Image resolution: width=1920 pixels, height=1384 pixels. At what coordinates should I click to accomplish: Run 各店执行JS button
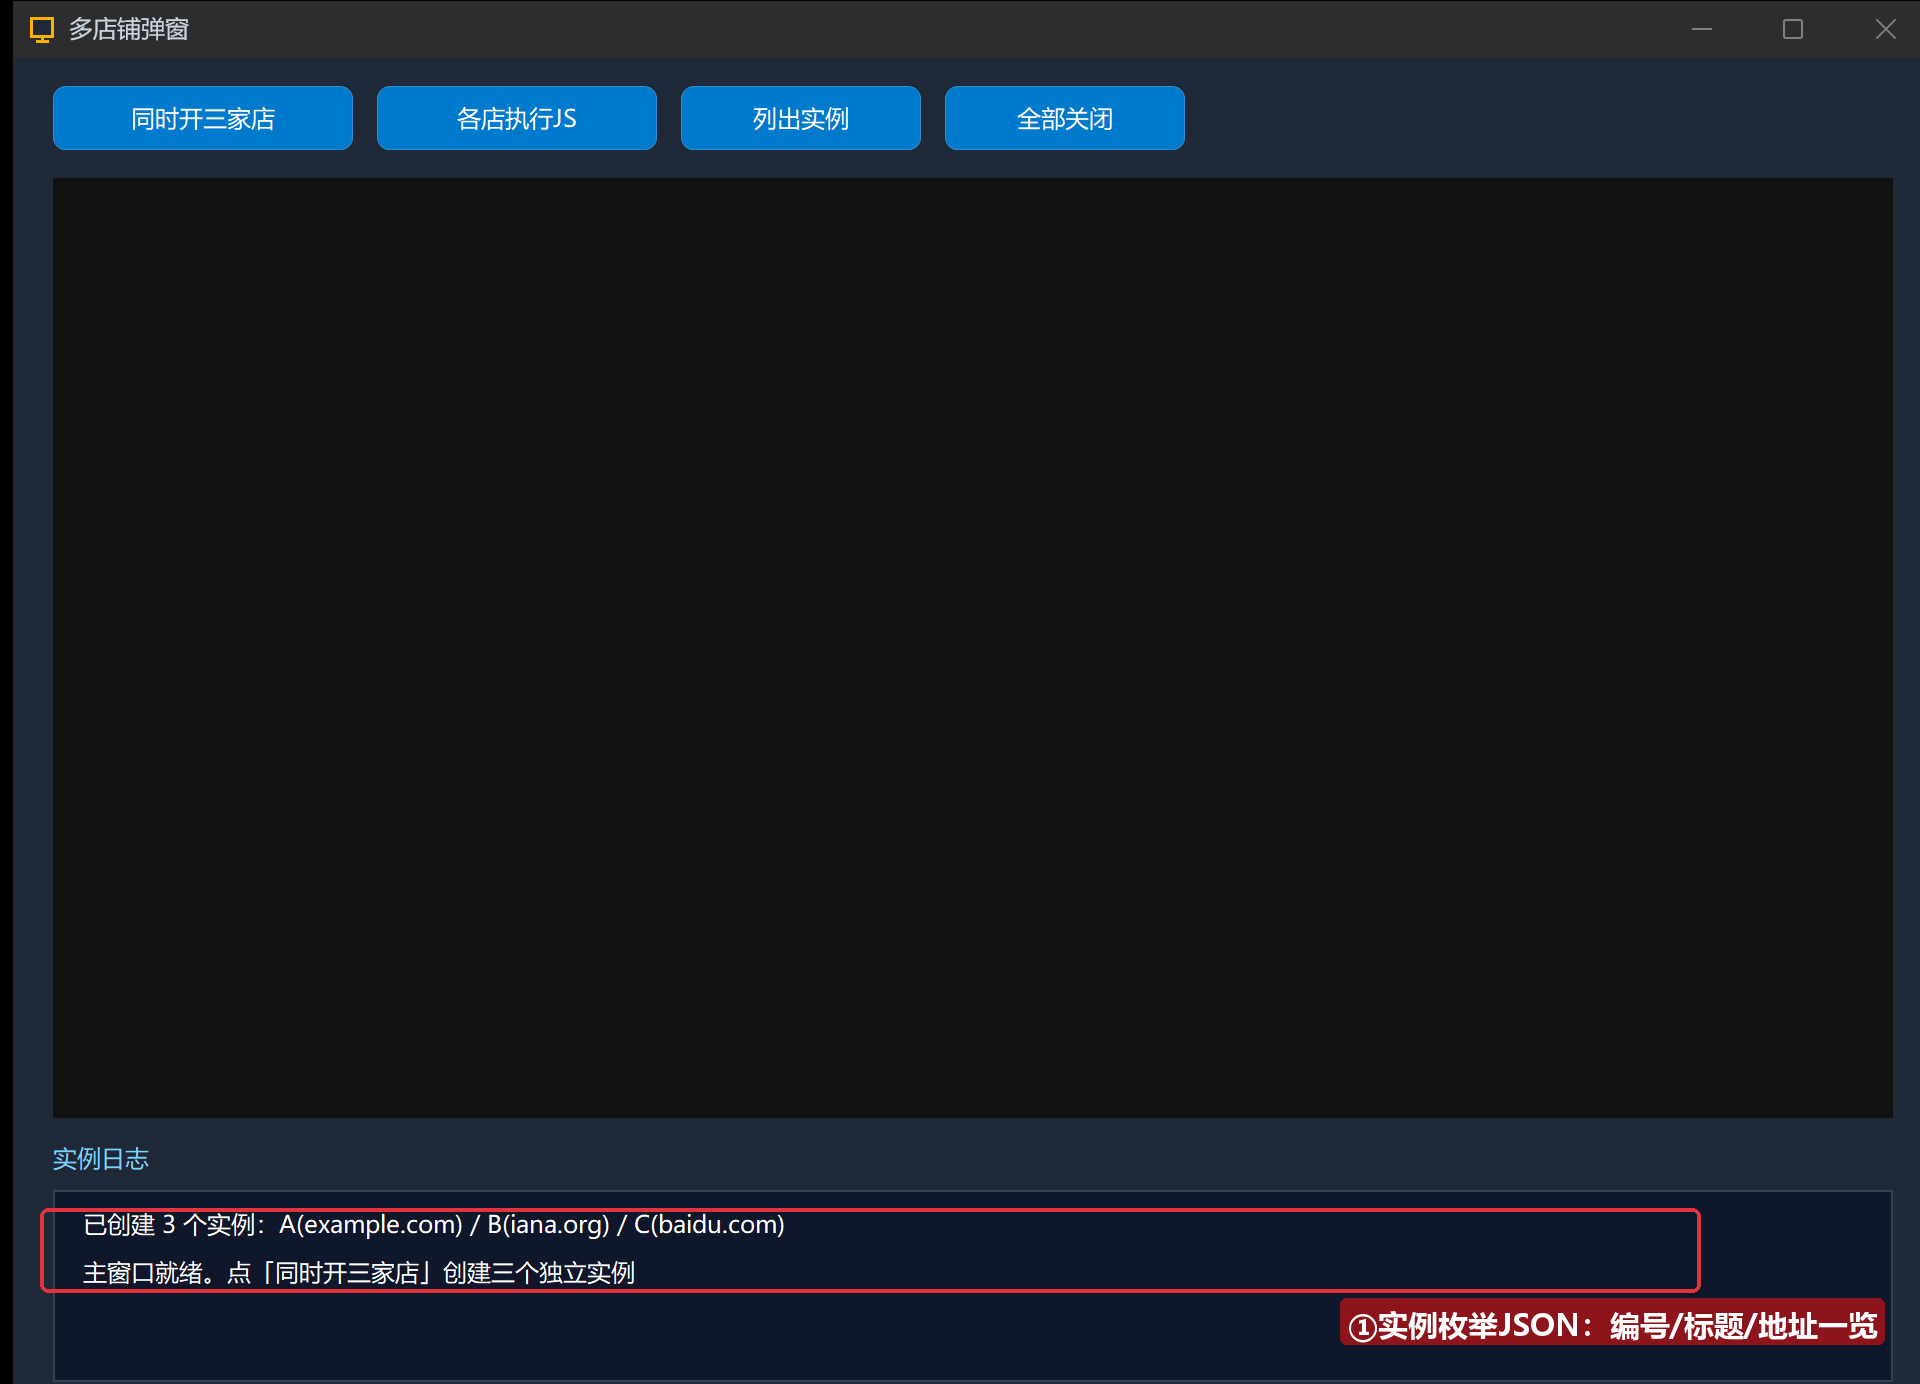click(x=517, y=118)
